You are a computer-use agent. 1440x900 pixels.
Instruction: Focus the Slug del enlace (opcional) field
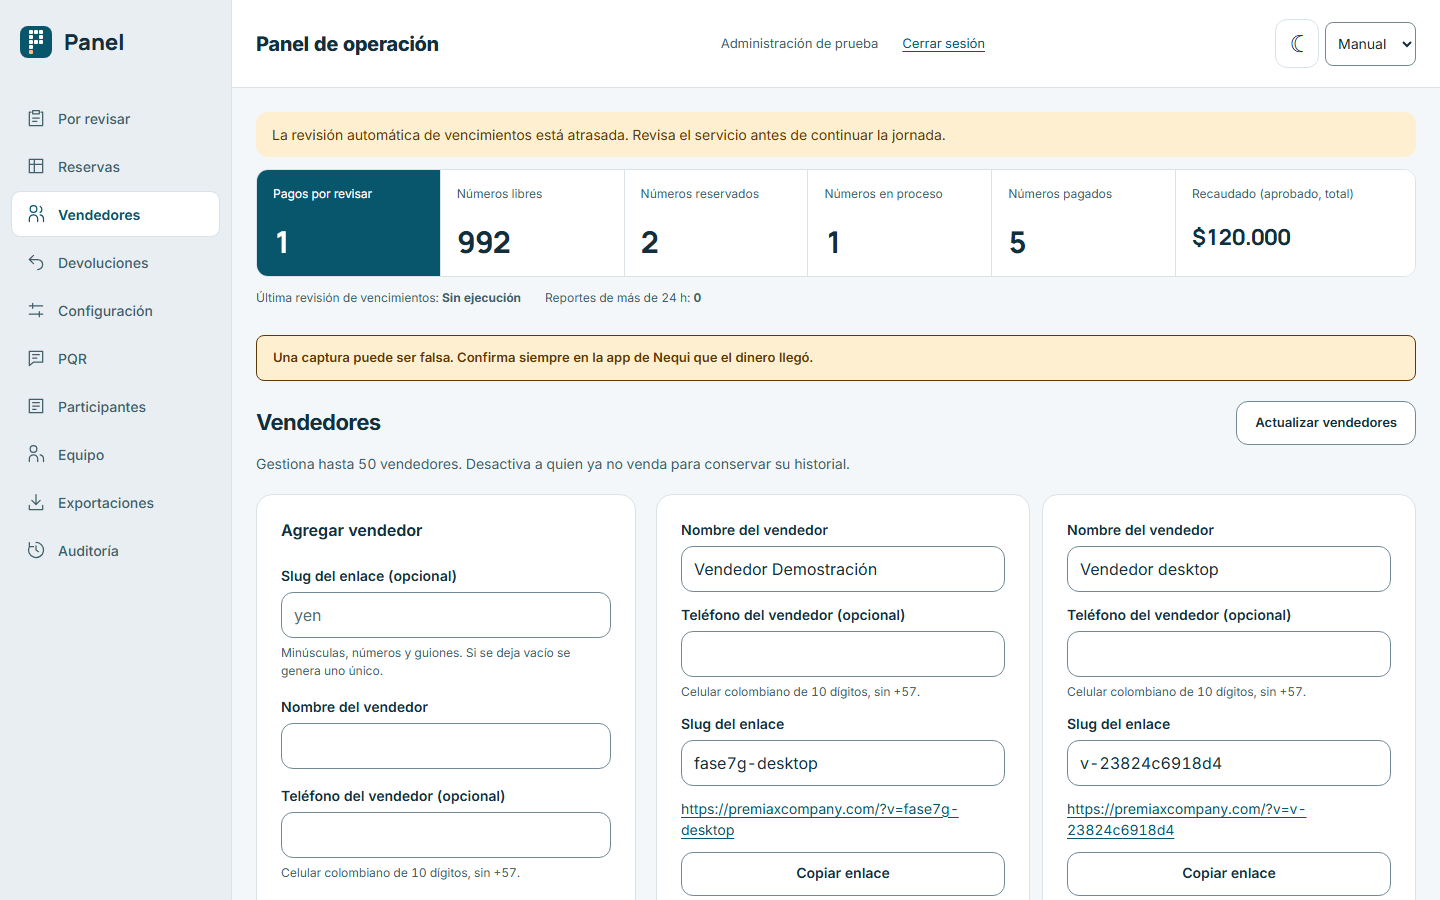[446, 615]
